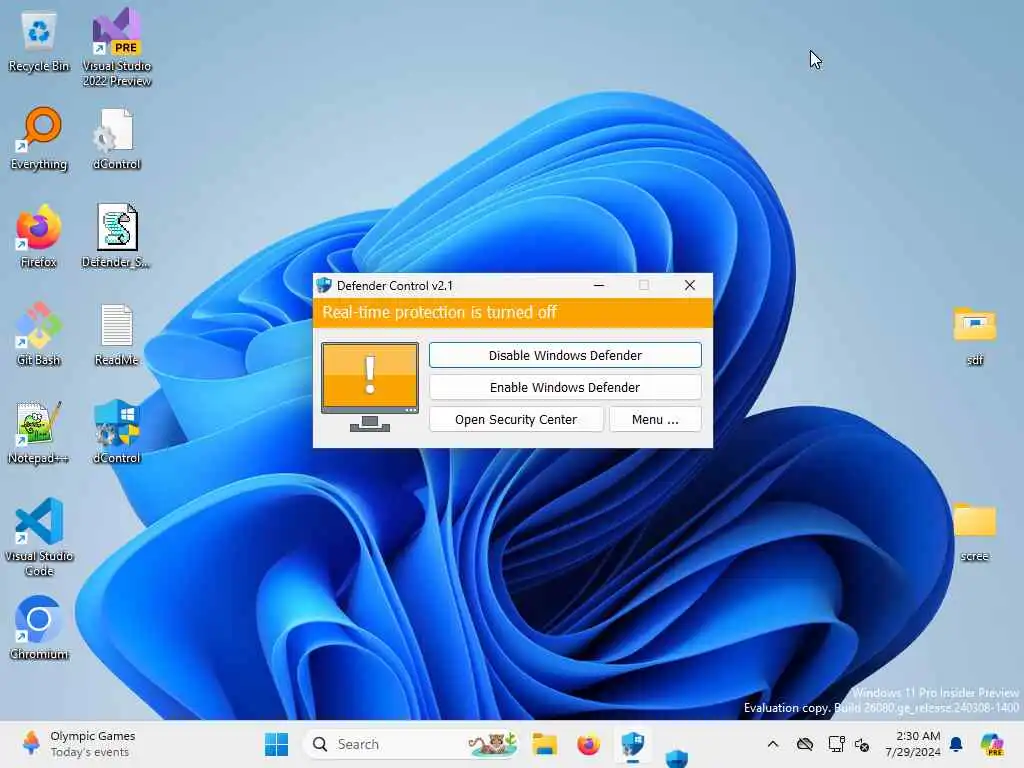The image size is (1024, 768).
Task: Select the Git Bash shortcut
Action: coord(39,334)
